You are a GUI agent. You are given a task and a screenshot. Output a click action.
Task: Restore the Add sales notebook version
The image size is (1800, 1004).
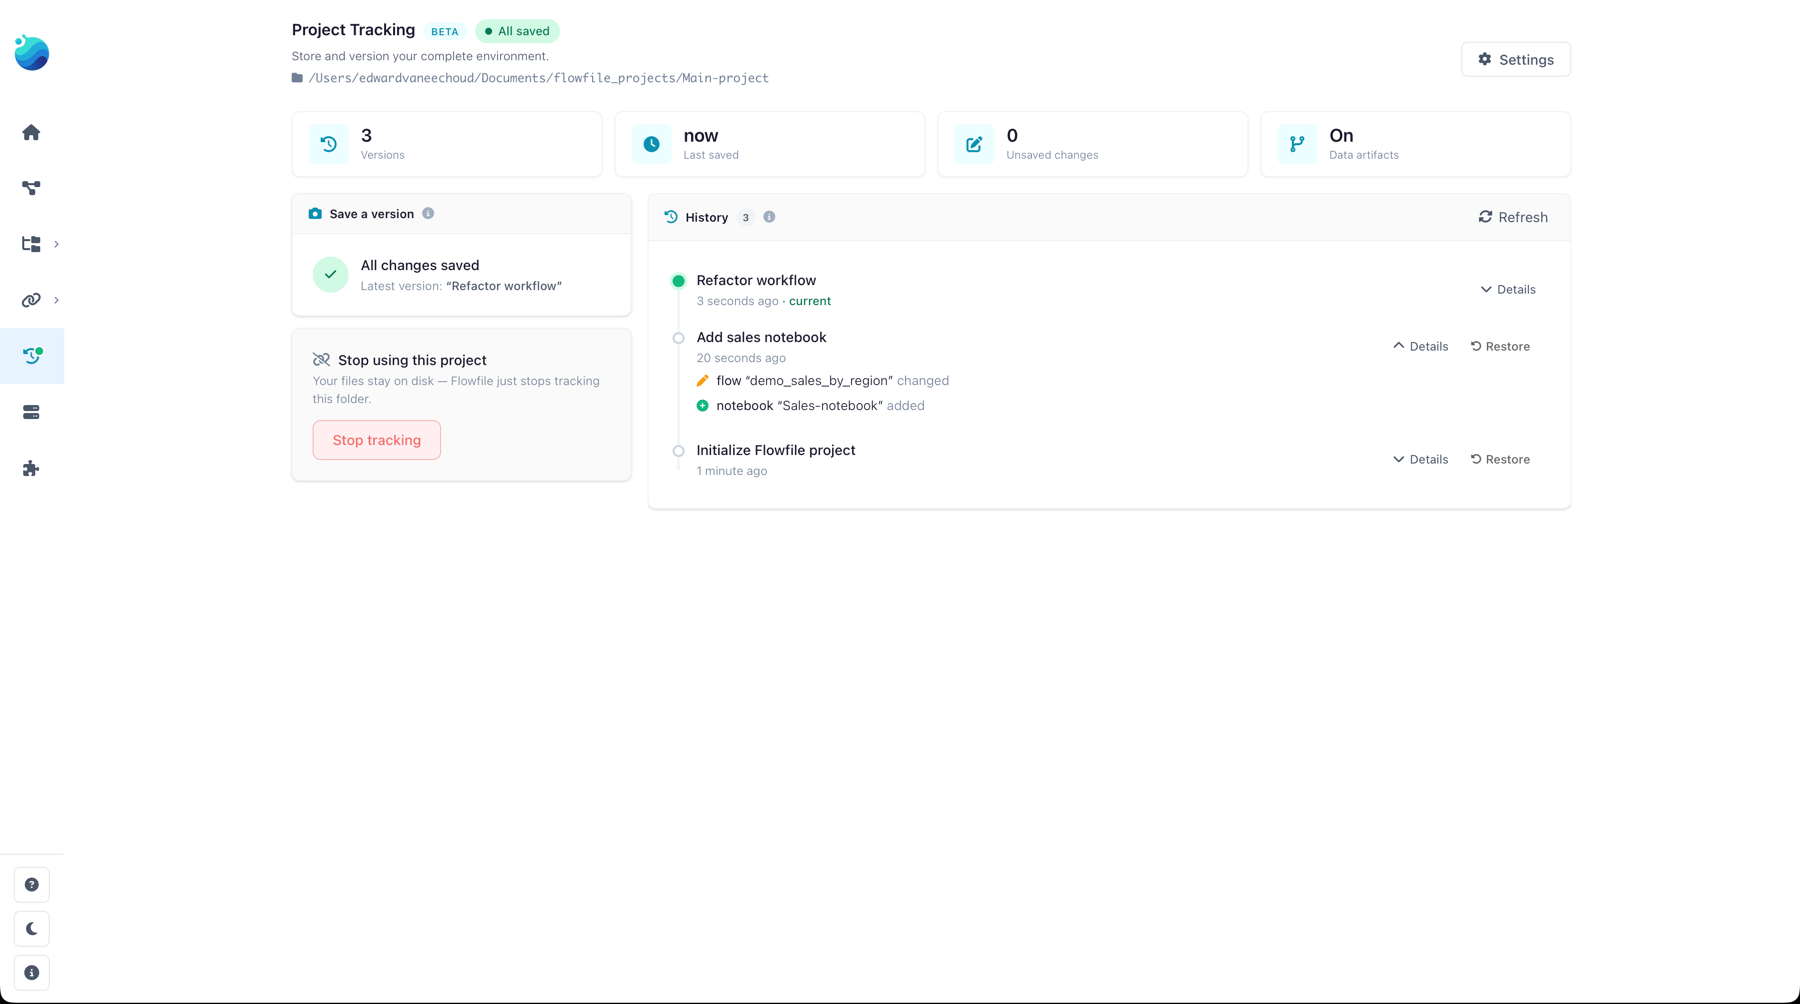click(1500, 347)
